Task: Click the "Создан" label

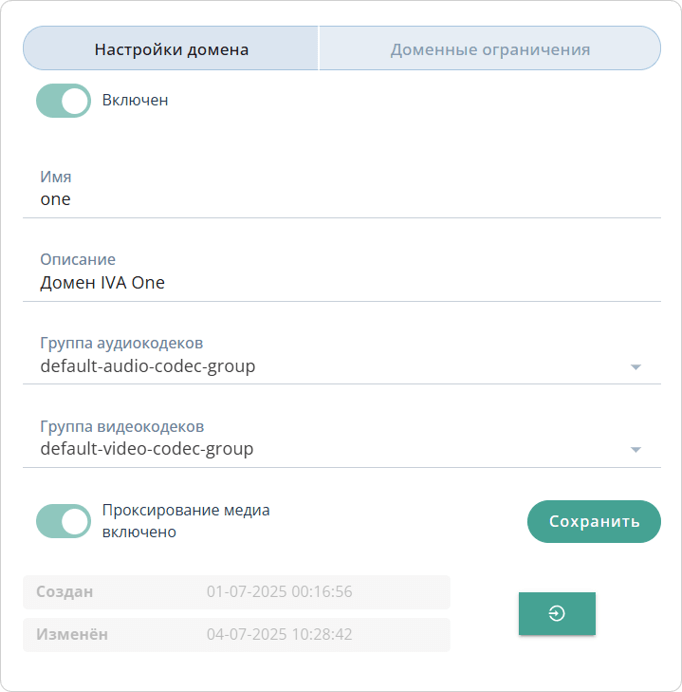Action: click(x=65, y=592)
